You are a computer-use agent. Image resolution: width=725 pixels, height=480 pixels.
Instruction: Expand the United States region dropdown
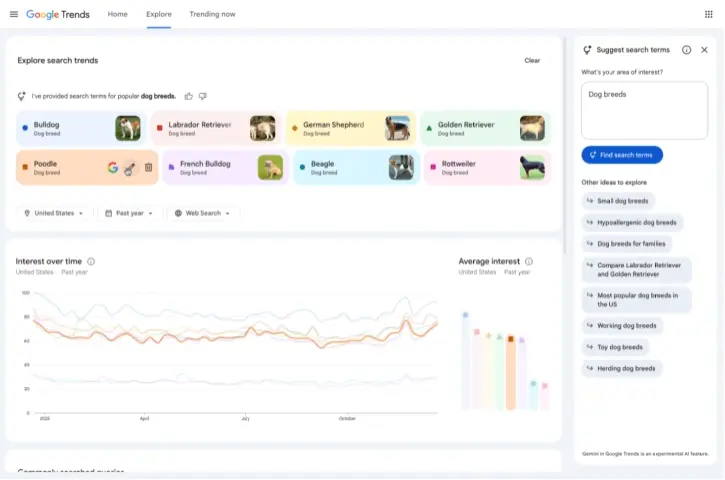pos(55,213)
